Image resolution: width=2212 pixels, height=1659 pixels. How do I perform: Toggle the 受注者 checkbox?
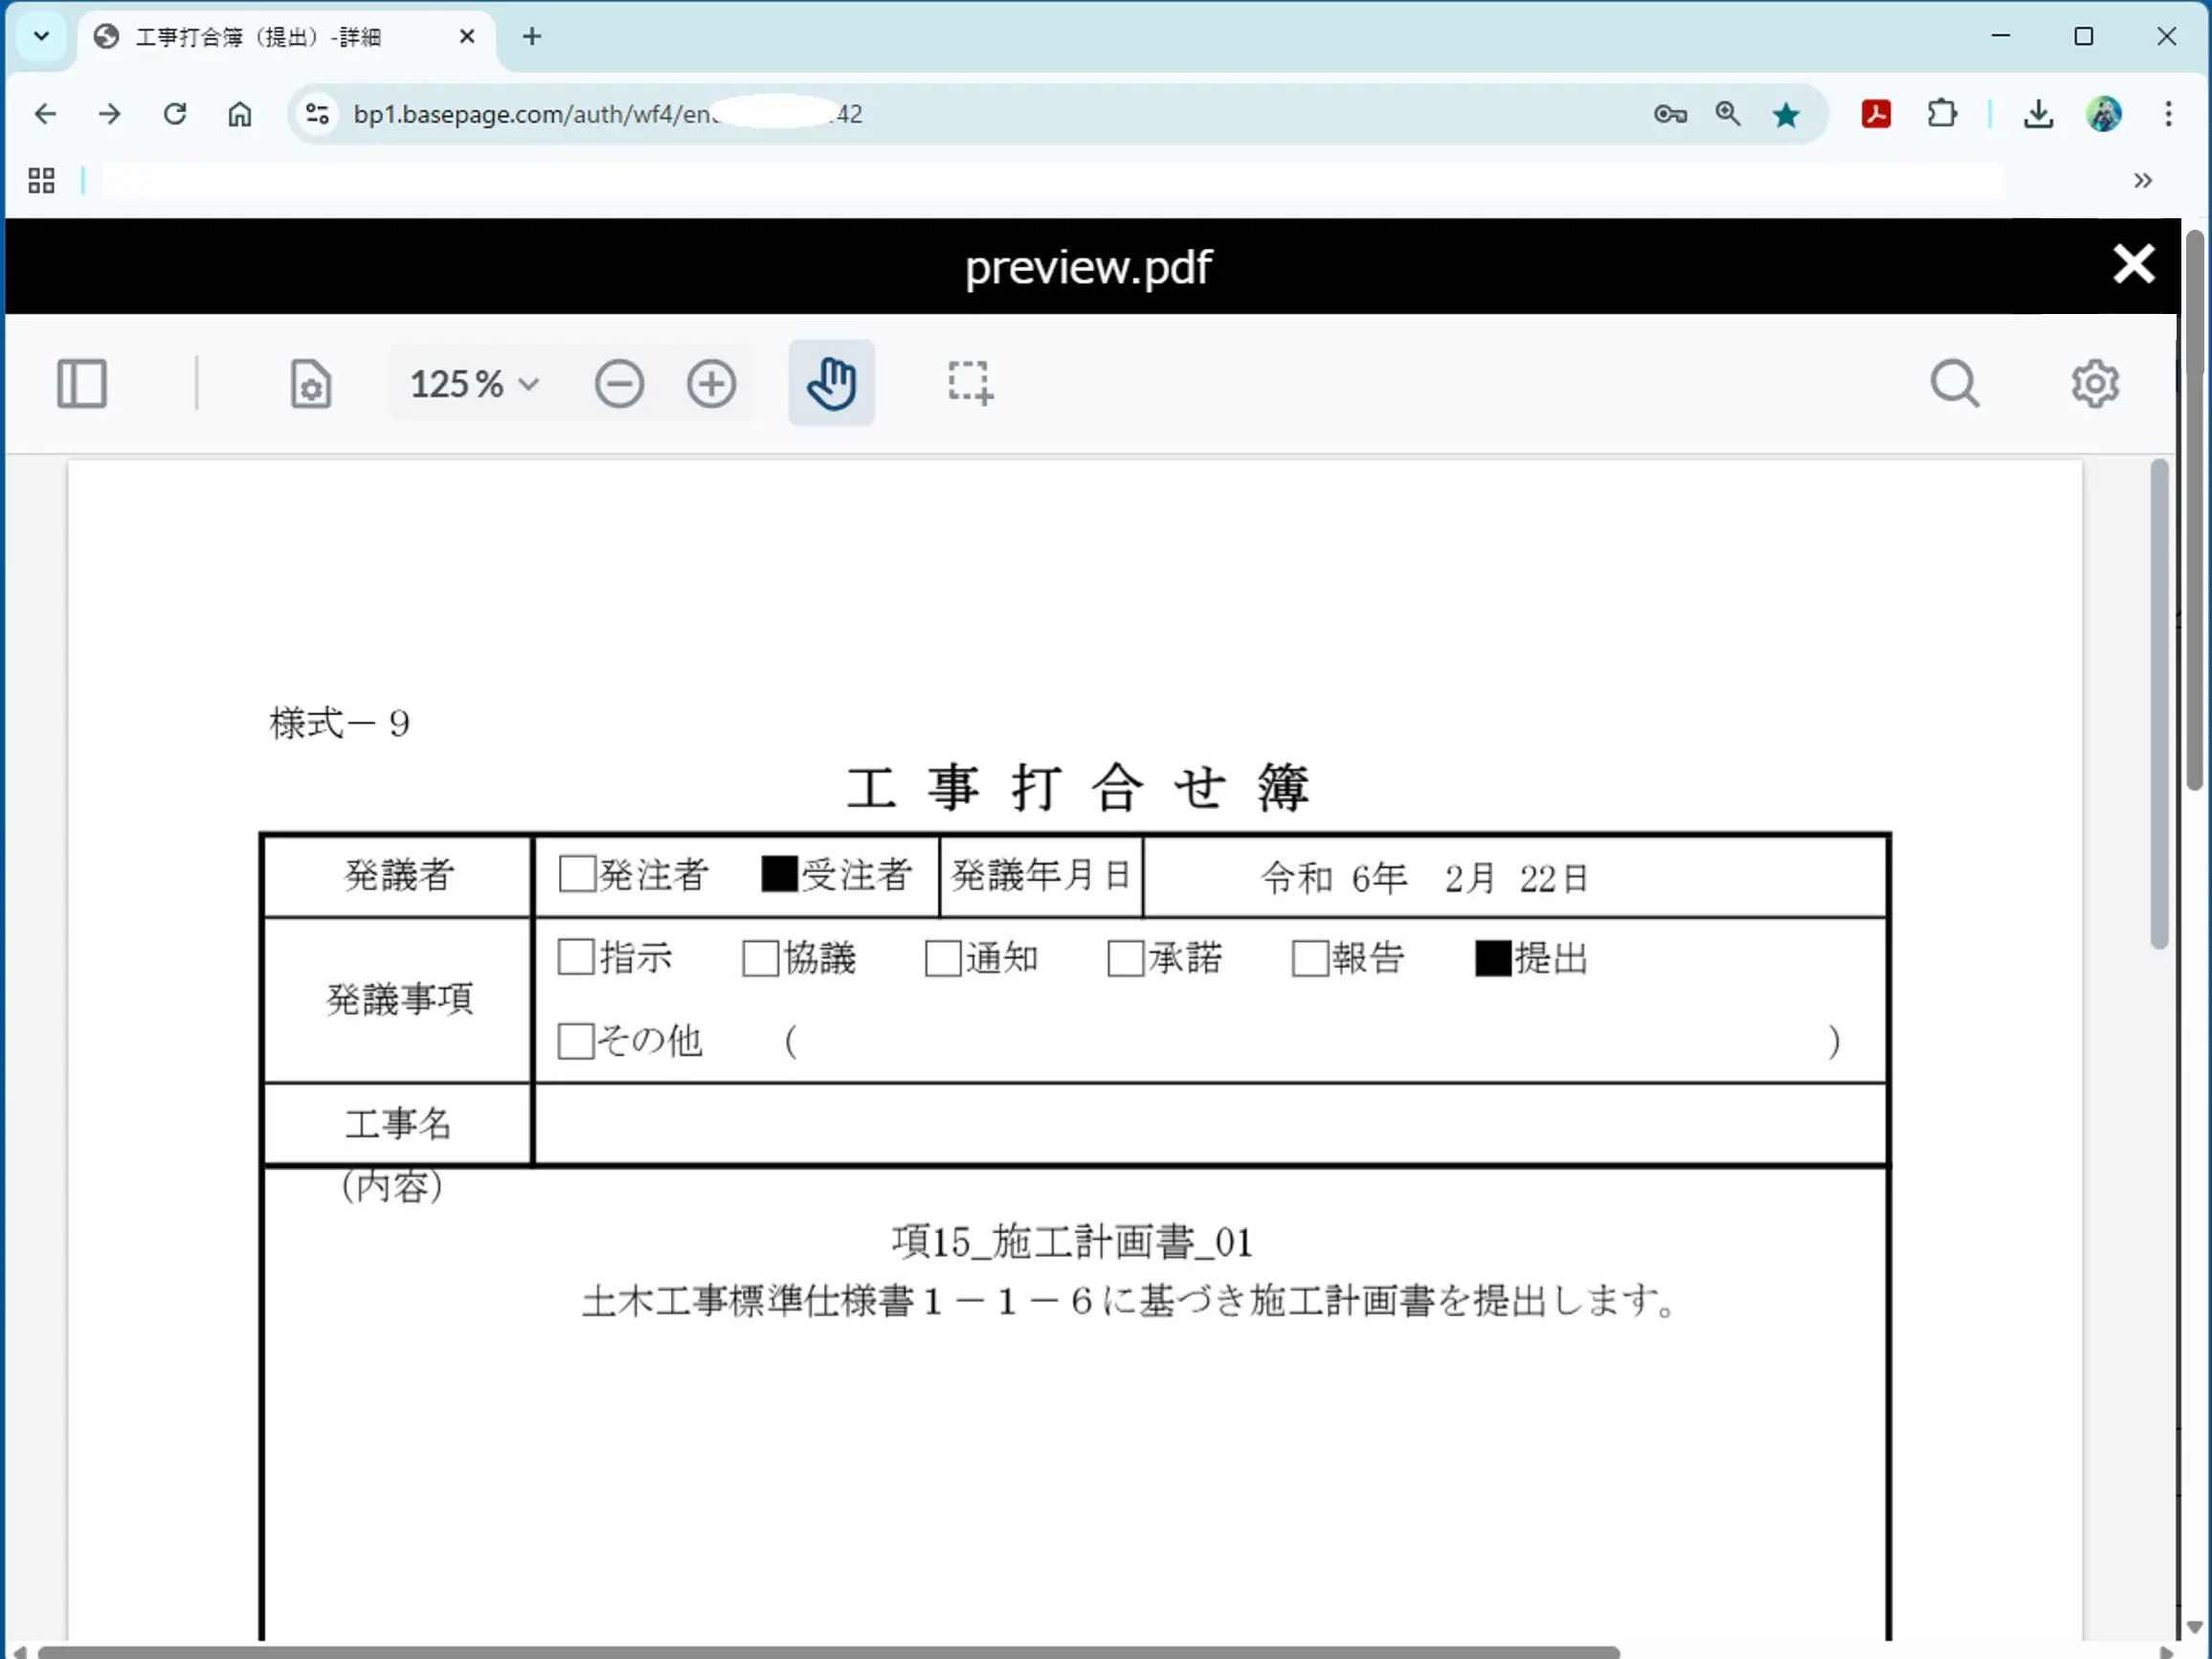[779, 873]
